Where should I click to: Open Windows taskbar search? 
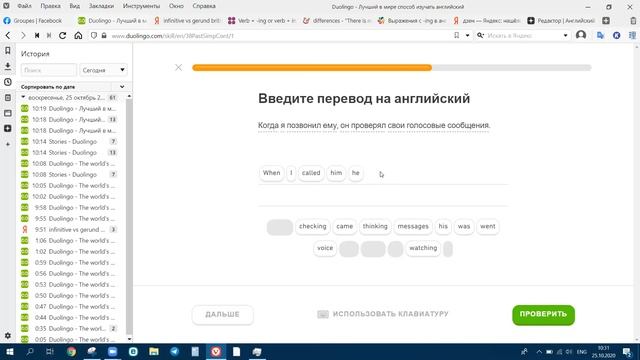click(30, 351)
